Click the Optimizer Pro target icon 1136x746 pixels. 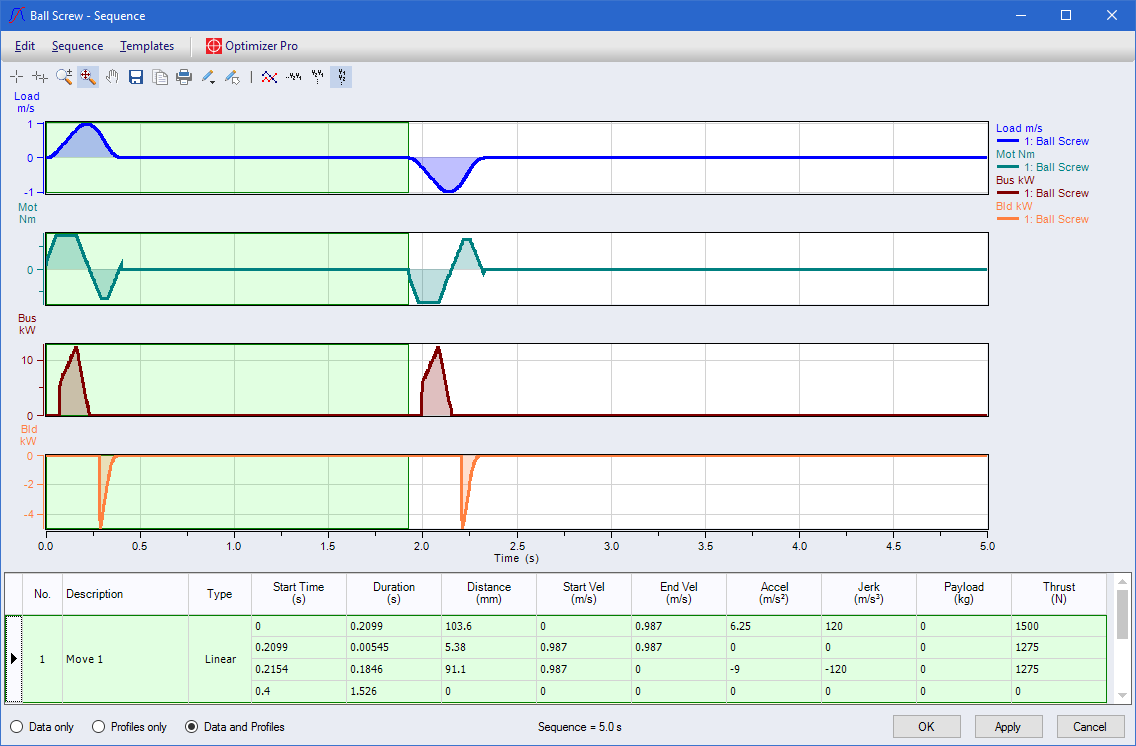[x=214, y=46]
